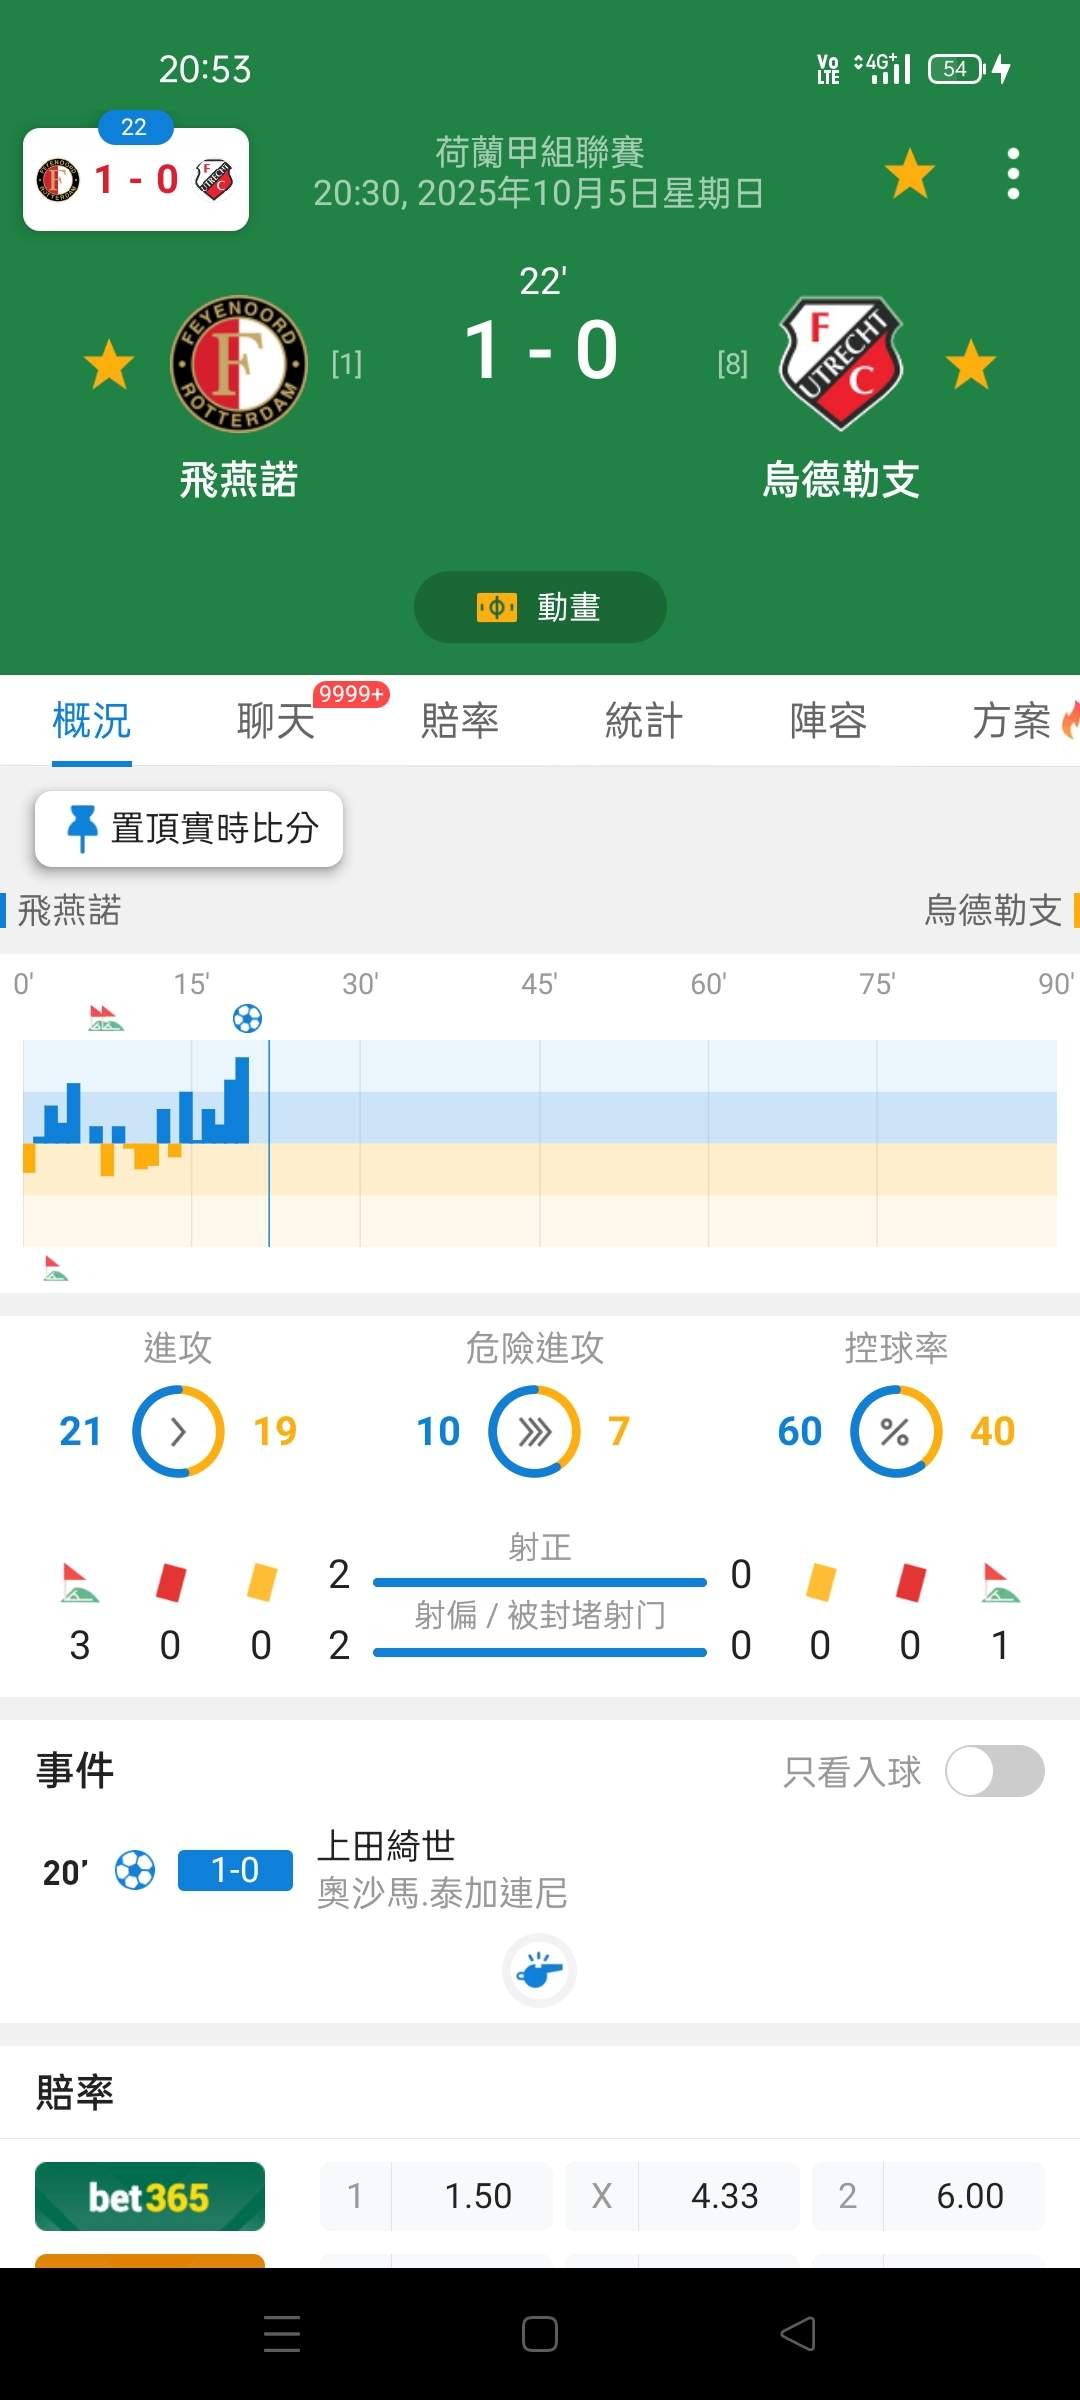Toggle the 只看入球 goals-only switch
1080x2400 pixels.
coord(994,1771)
